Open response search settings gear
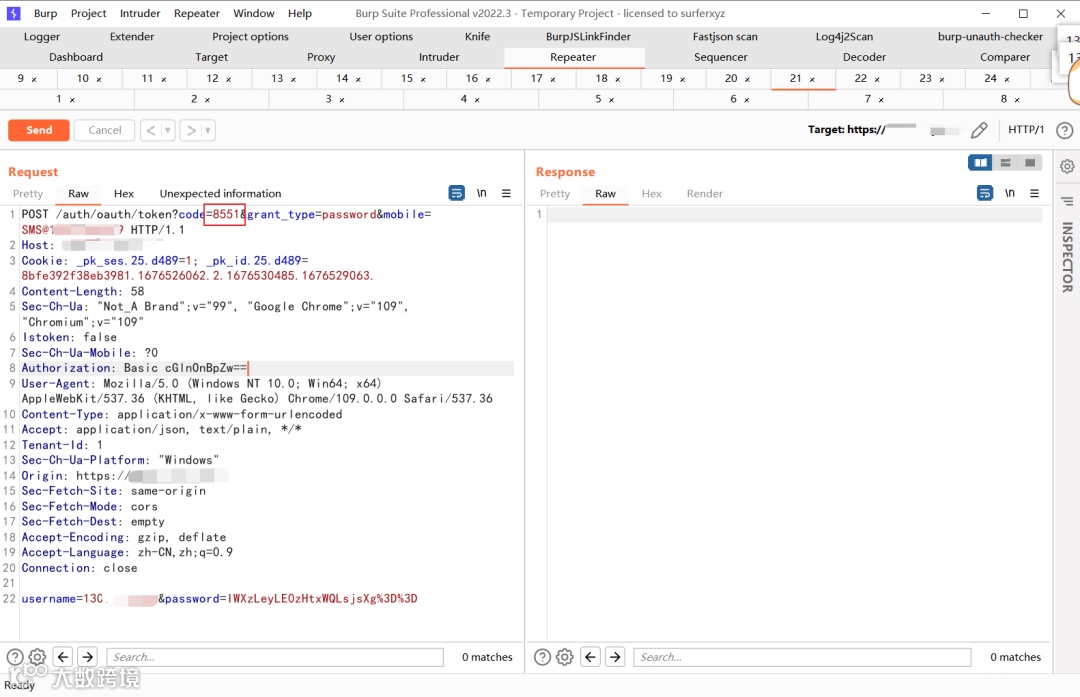The height and width of the screenshot is (697, 1080). [x=565, y=657]
